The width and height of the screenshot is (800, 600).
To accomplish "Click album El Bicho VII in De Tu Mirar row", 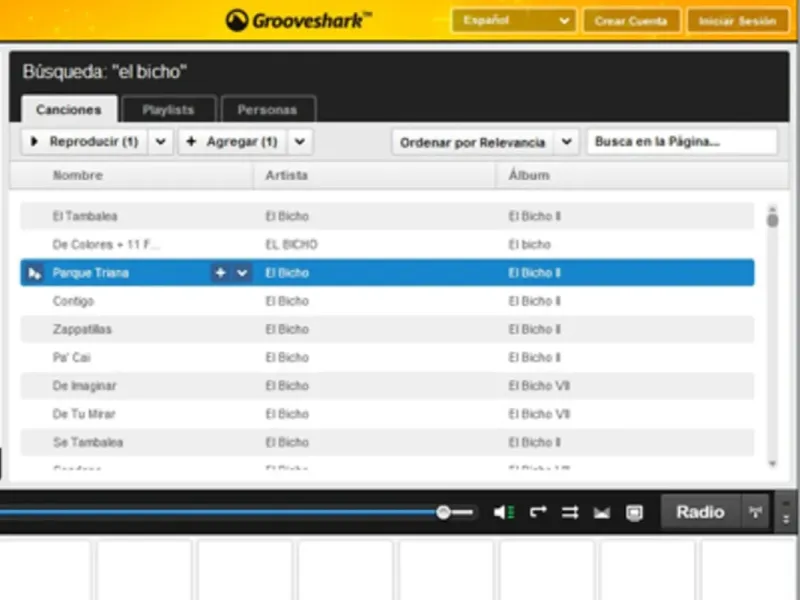I will pyautogui.click(x=539, y=414).
